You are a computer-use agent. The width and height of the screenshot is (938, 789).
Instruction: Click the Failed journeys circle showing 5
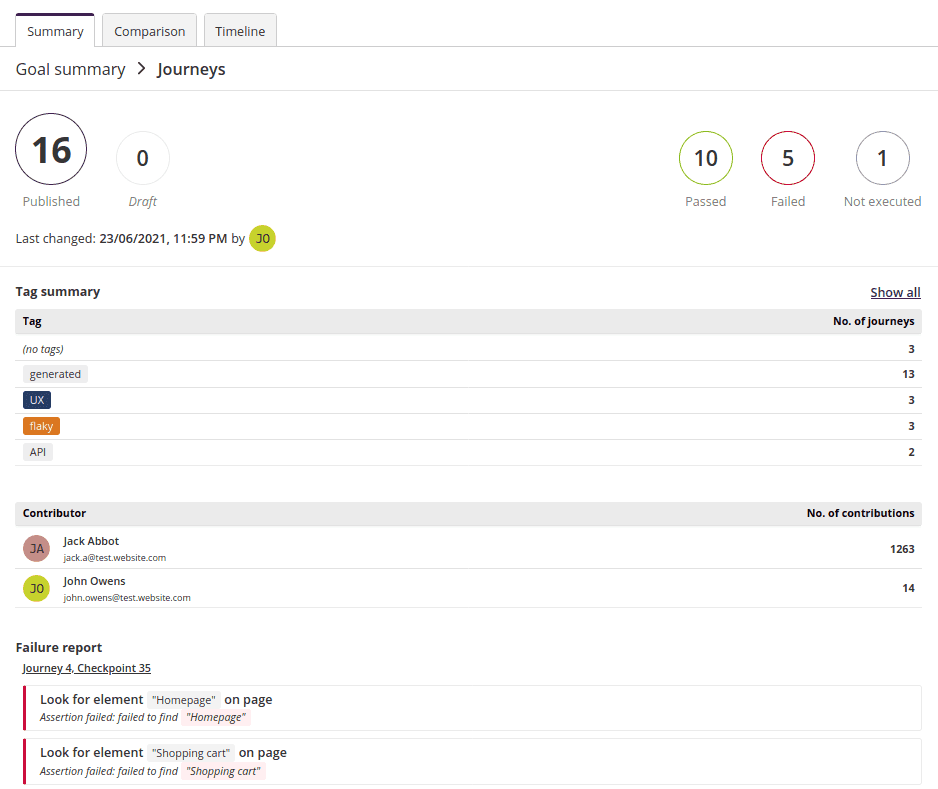(788, 158)
